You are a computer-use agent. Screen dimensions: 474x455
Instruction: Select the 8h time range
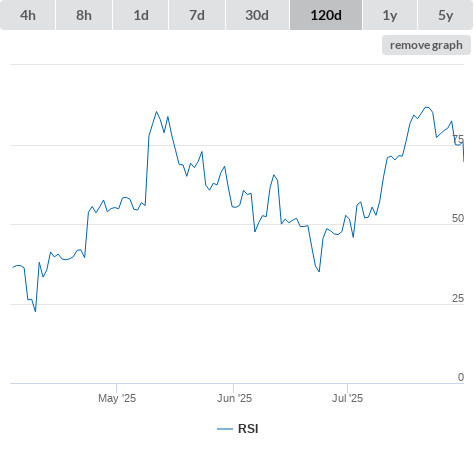pos(84,15)
